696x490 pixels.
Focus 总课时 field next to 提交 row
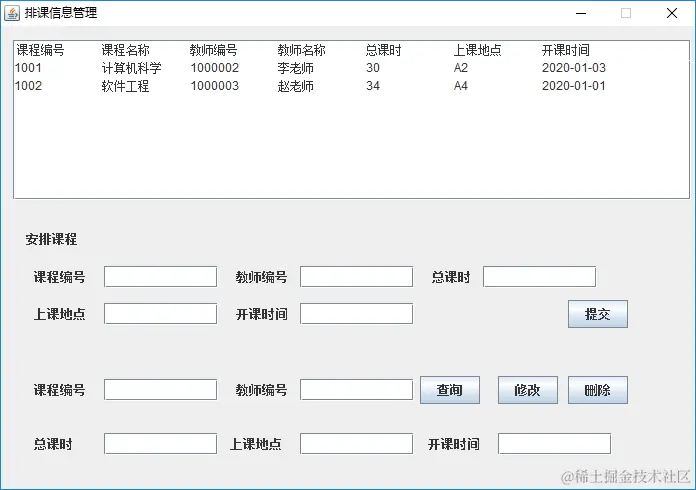[x=539, y=277]
